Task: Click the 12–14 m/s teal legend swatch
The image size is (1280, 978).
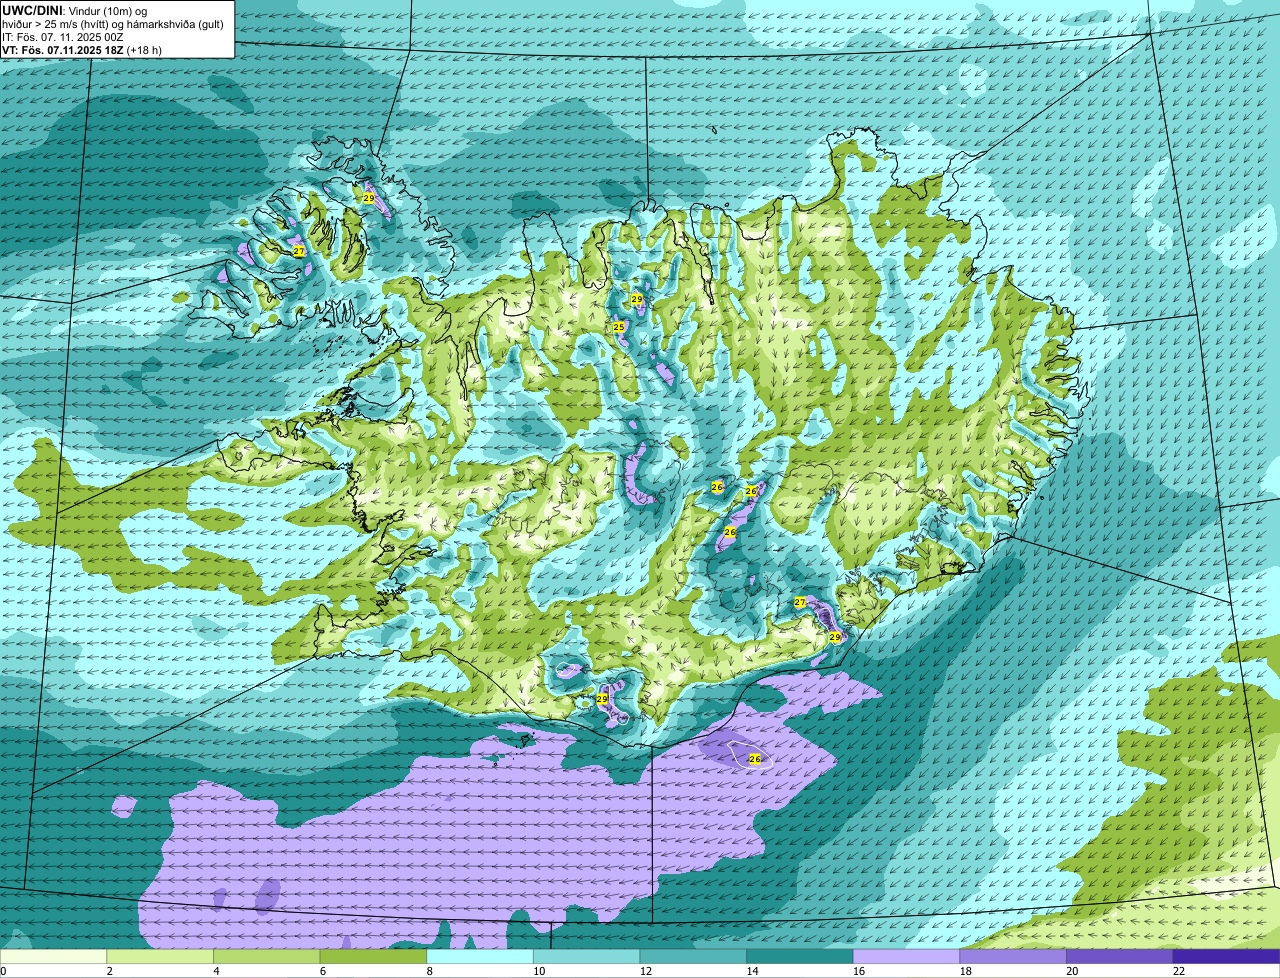Action: [x=693, y=956]
